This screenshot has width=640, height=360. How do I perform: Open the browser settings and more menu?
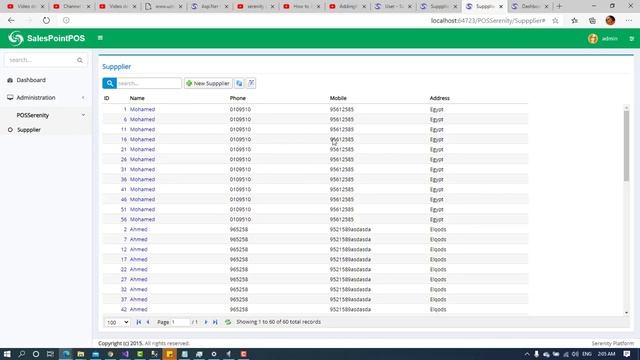[629, 20]
